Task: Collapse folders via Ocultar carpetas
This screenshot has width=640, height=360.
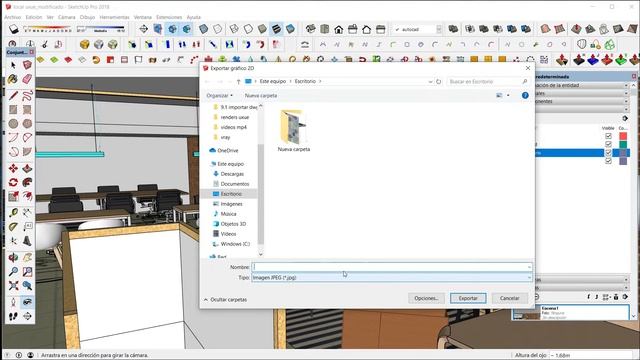Action: click(225, 300)
